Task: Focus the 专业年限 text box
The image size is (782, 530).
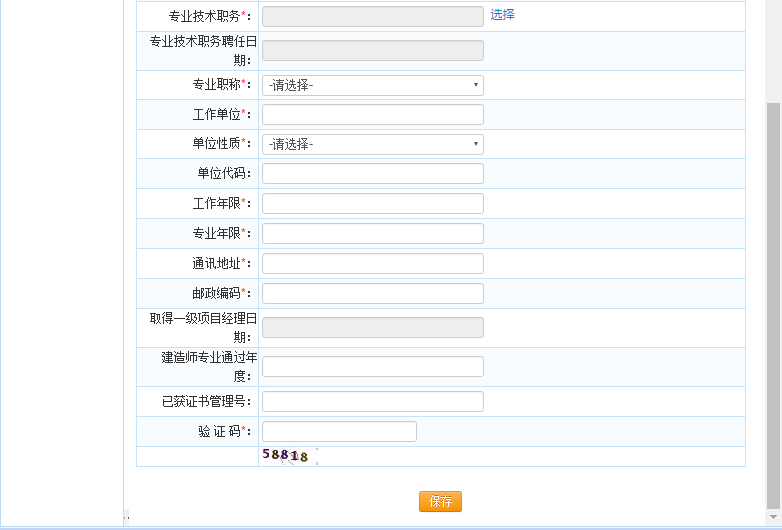Action: [x=372, y=233]
